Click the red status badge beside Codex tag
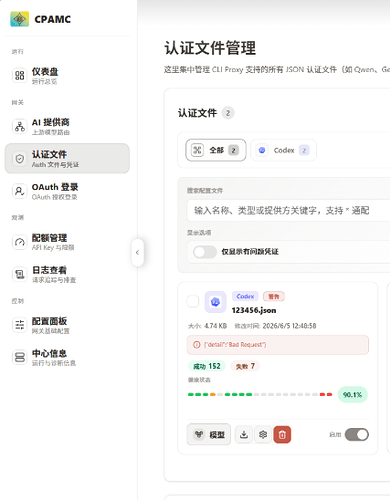Screen dimensions: 390x500 (274, 296)
